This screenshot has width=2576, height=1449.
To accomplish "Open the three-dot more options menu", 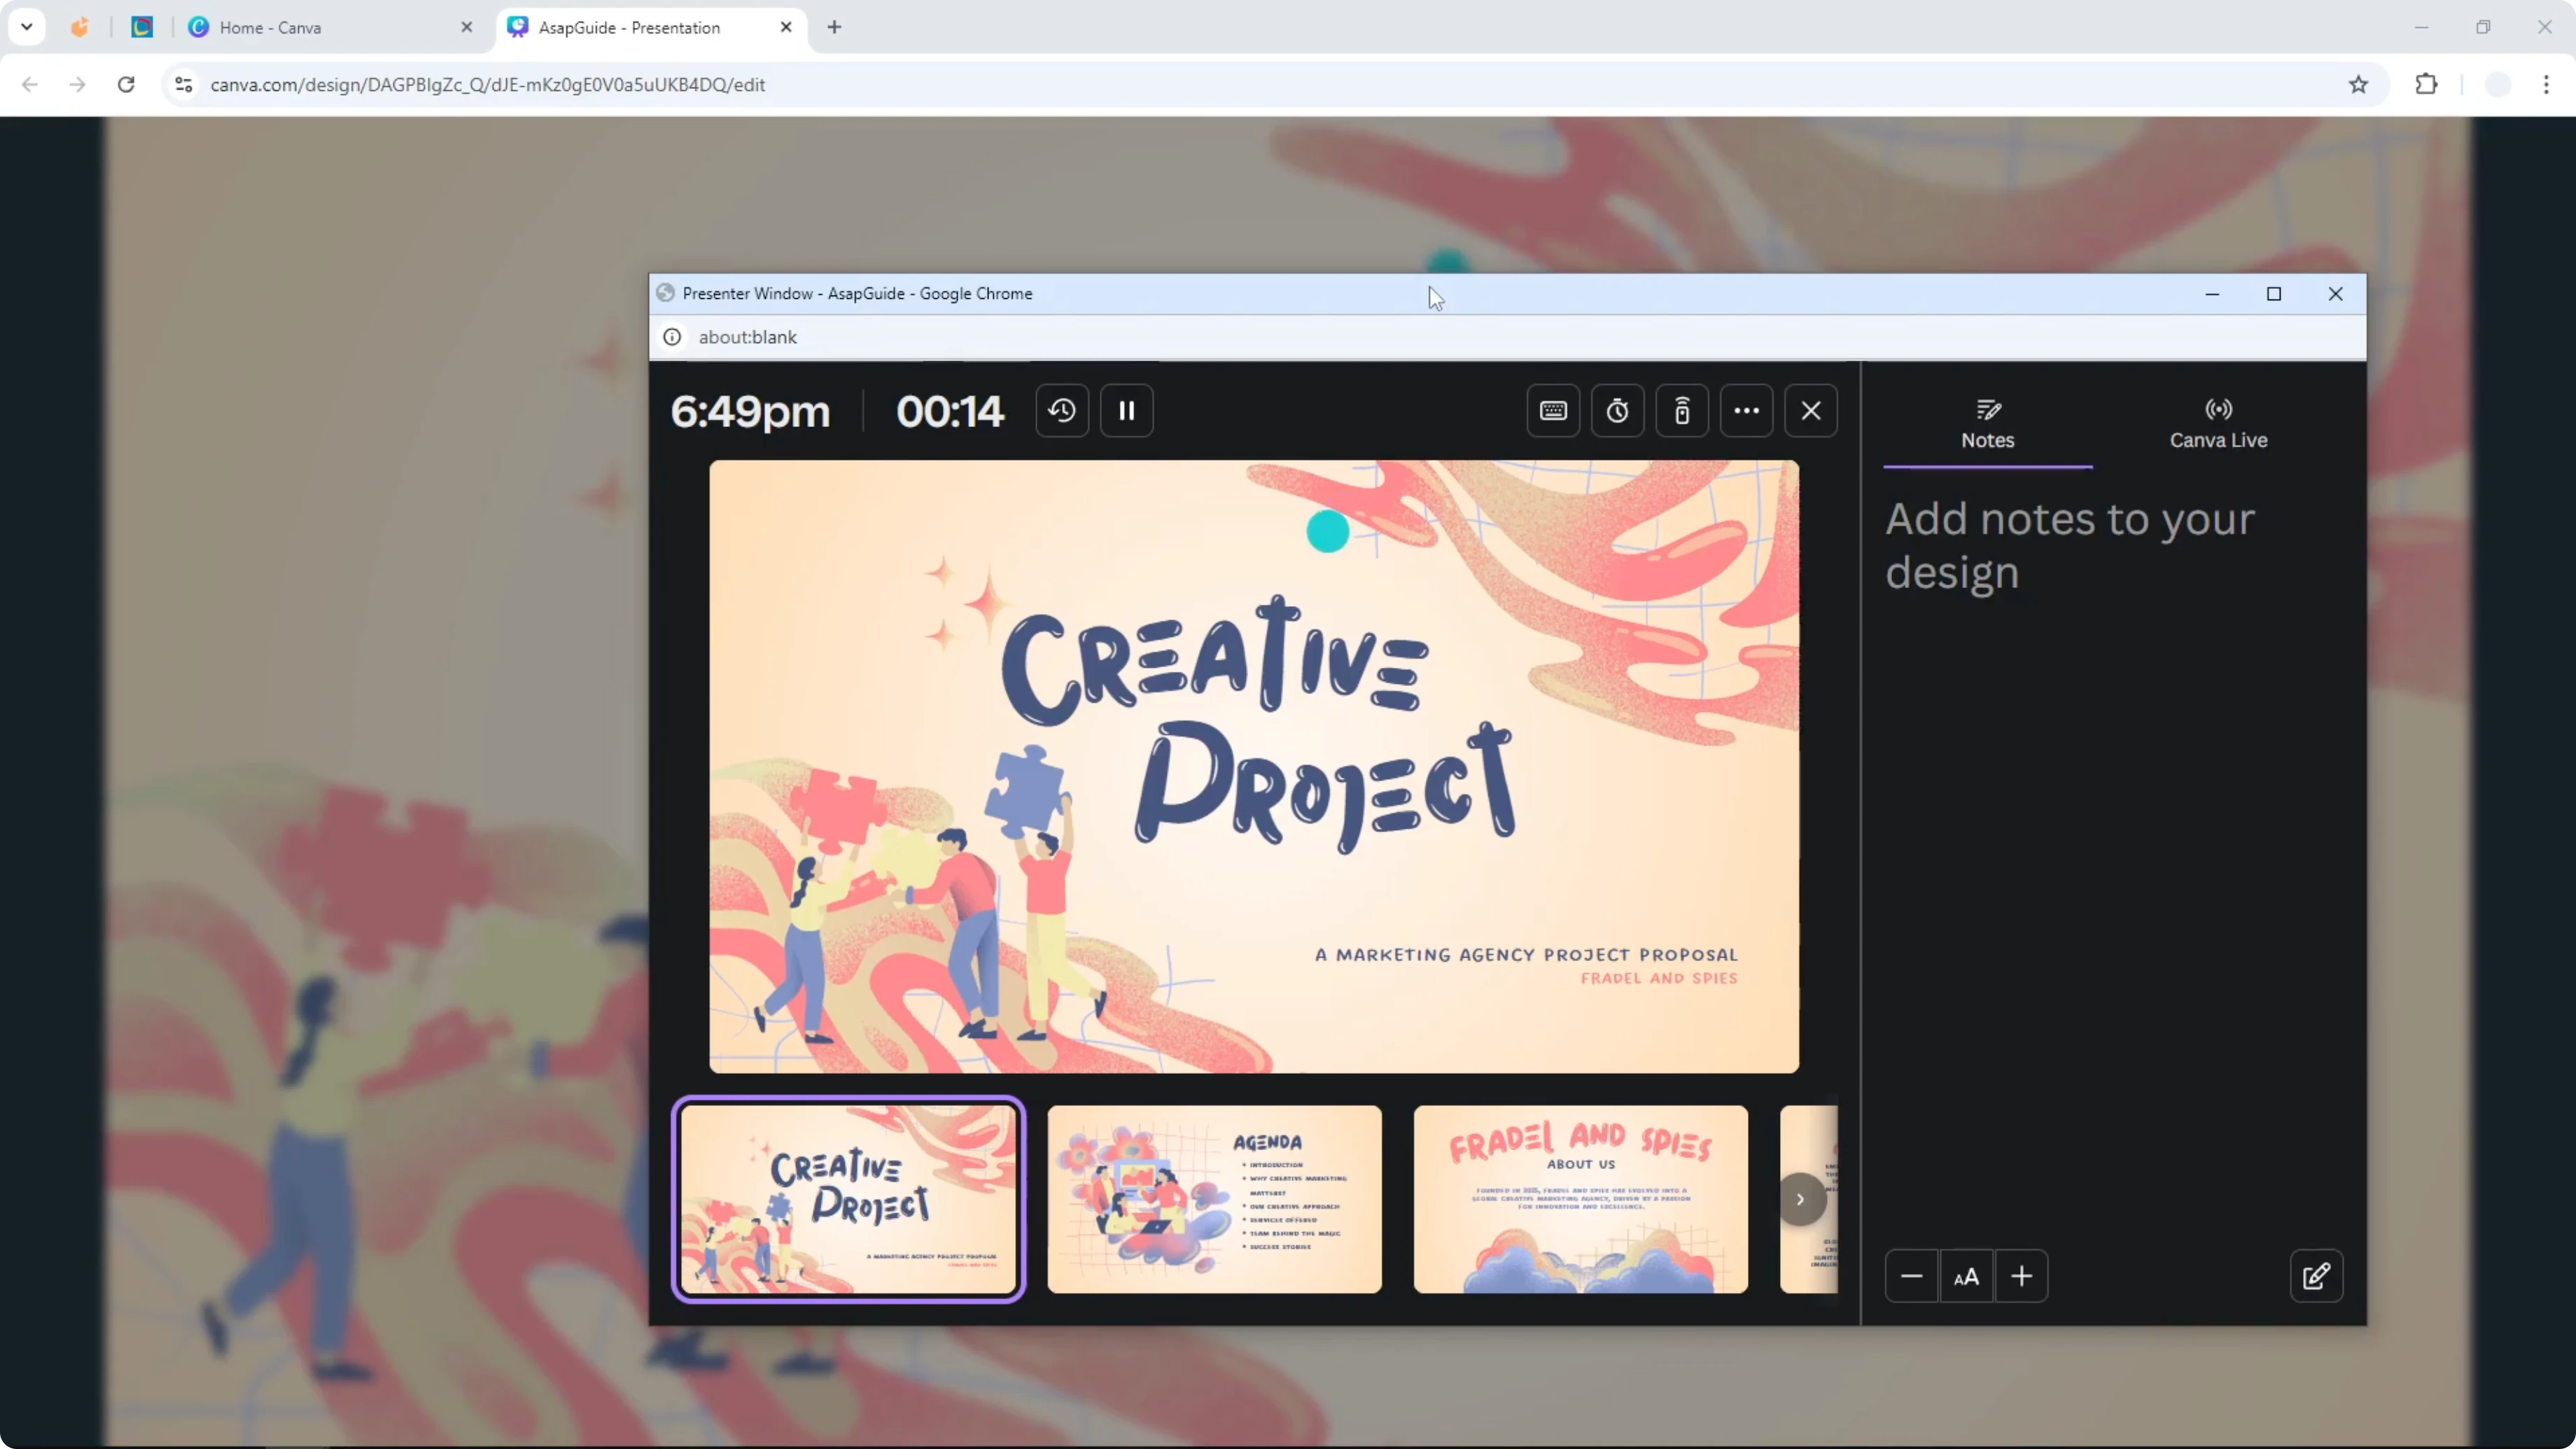I will [1747, 411].
